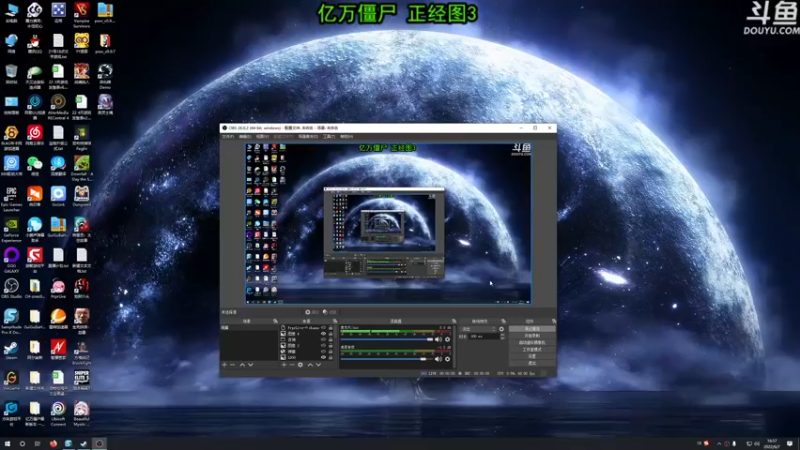
Task: Add a new source with the plus icon
Action: tap(284, 365)
